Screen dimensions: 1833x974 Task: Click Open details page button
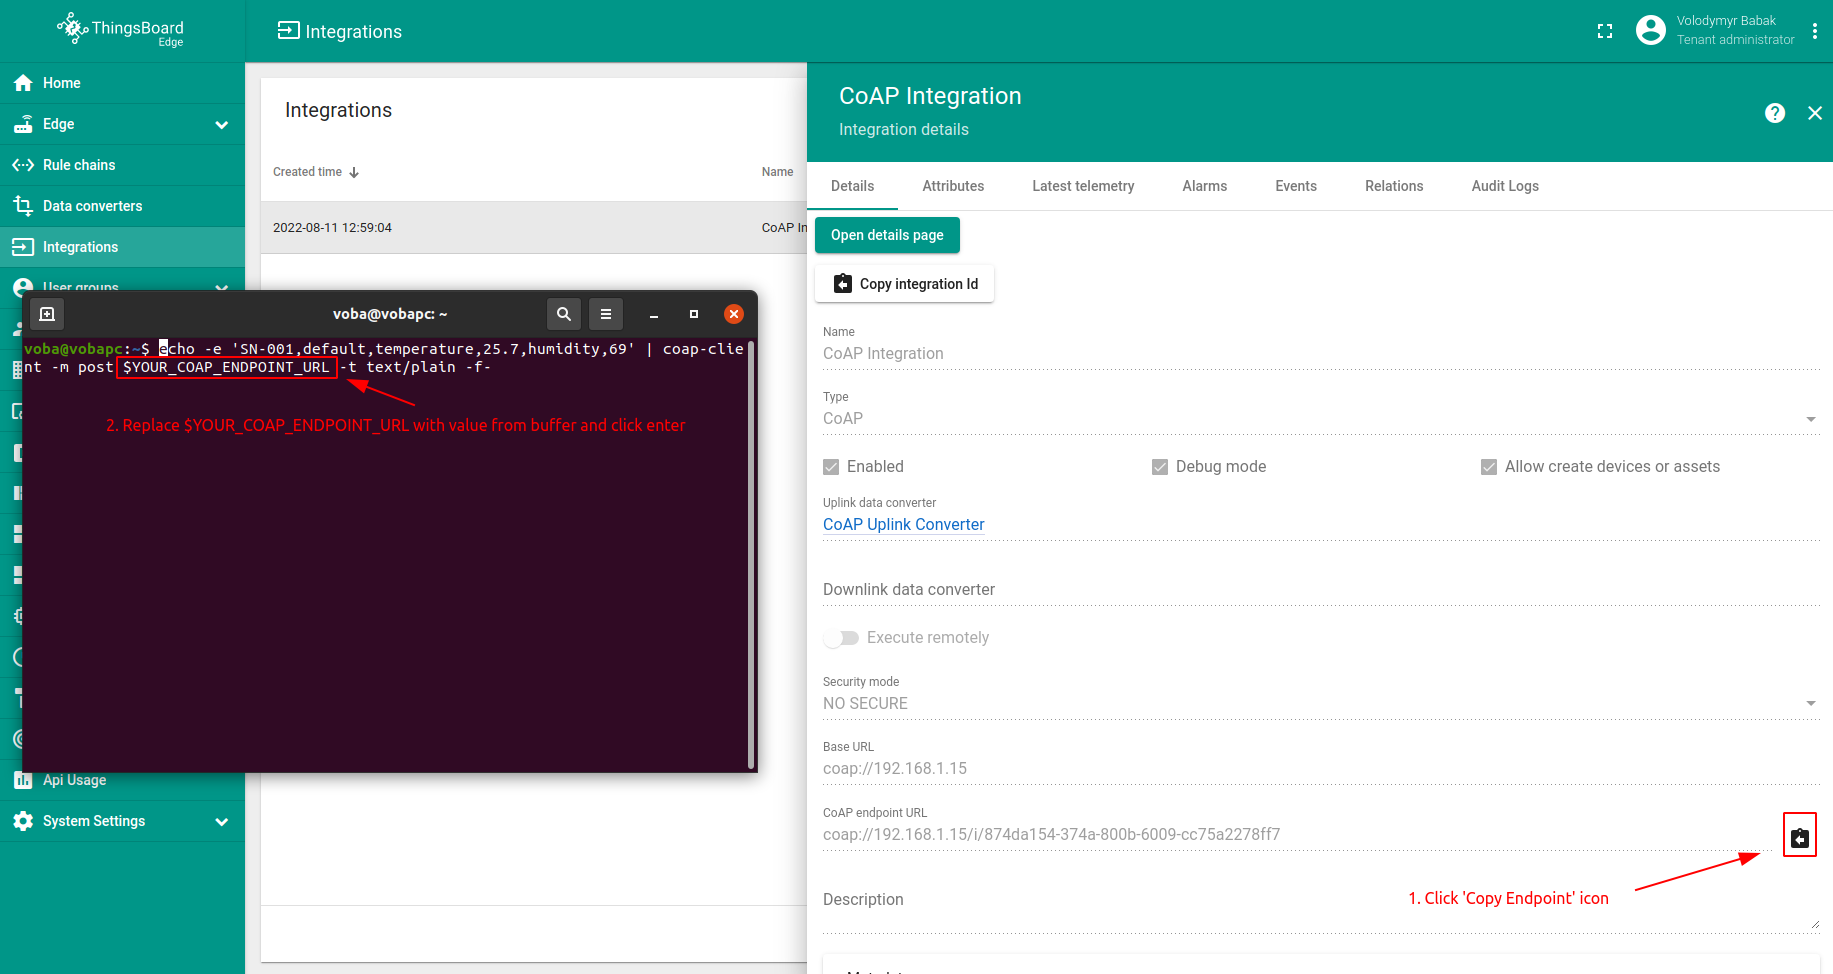click(x=887, y=235)
